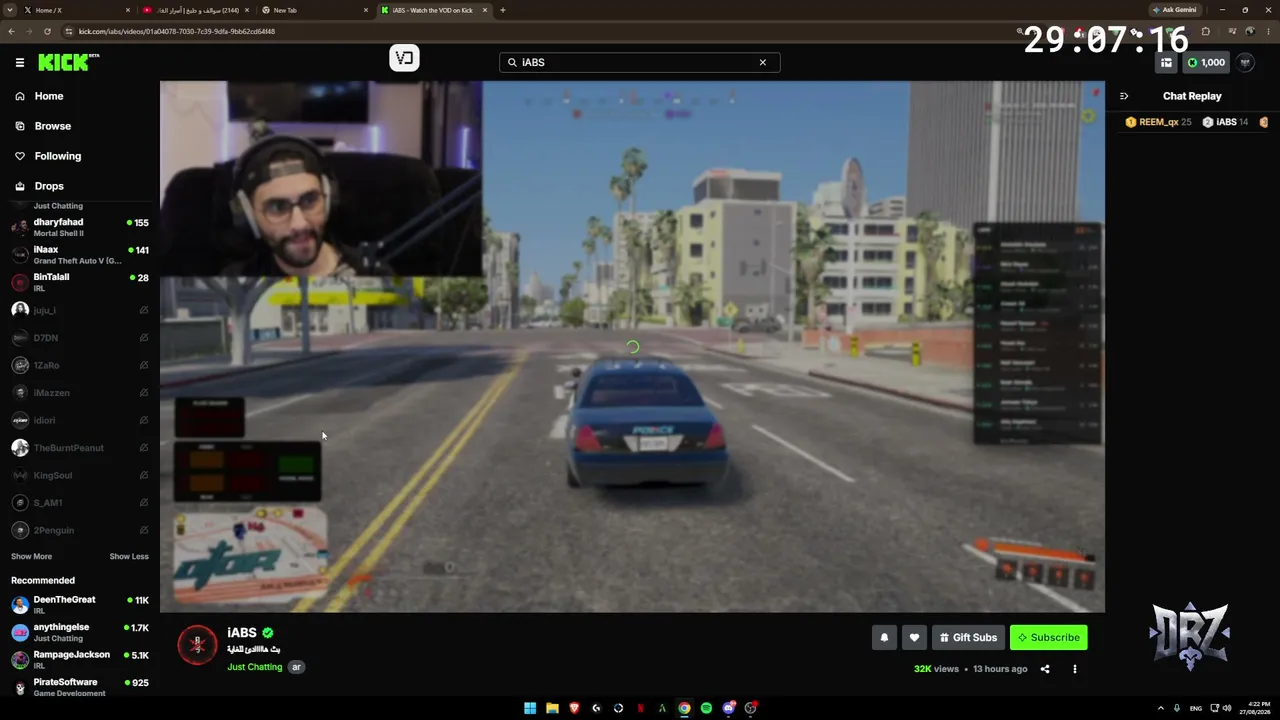View iABS rank two on chat leaderboard
Screen dimensions: 1280x720
click(1225, 122)
